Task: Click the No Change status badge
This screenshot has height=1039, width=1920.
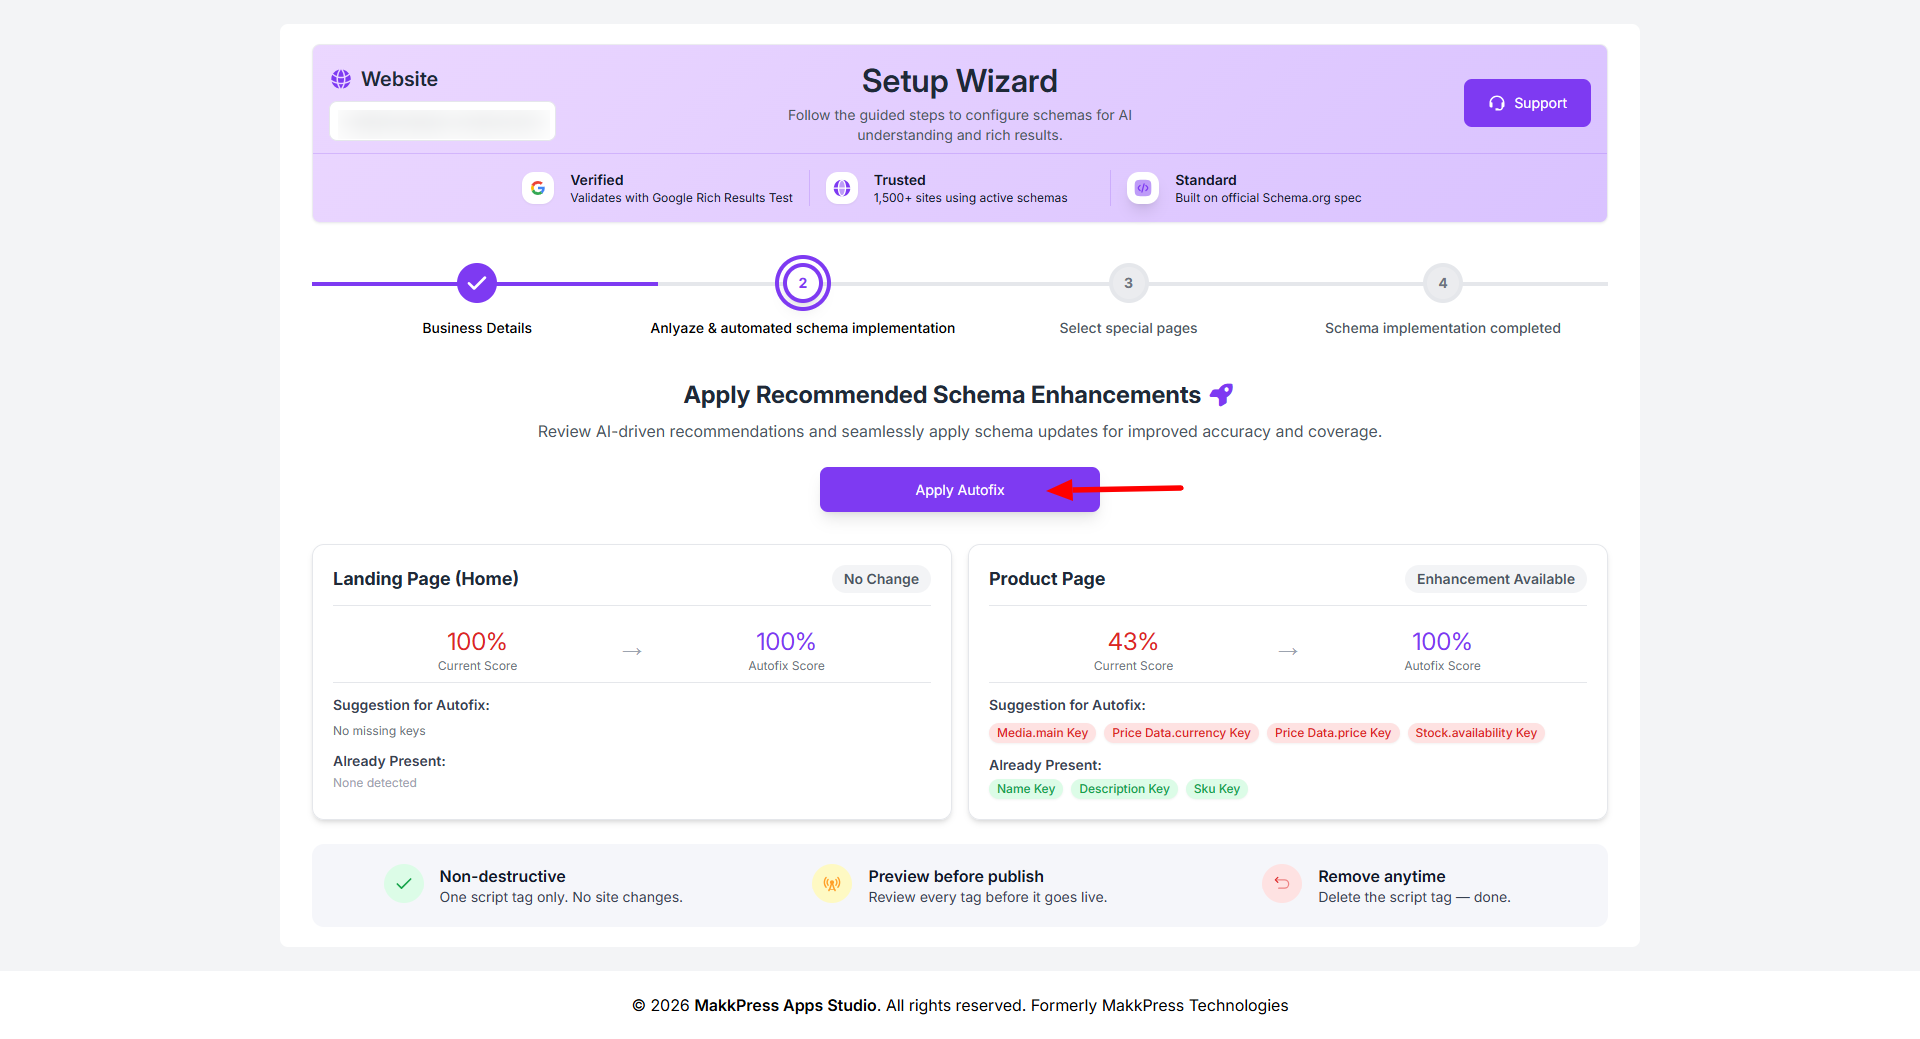Action: point(881,579)
